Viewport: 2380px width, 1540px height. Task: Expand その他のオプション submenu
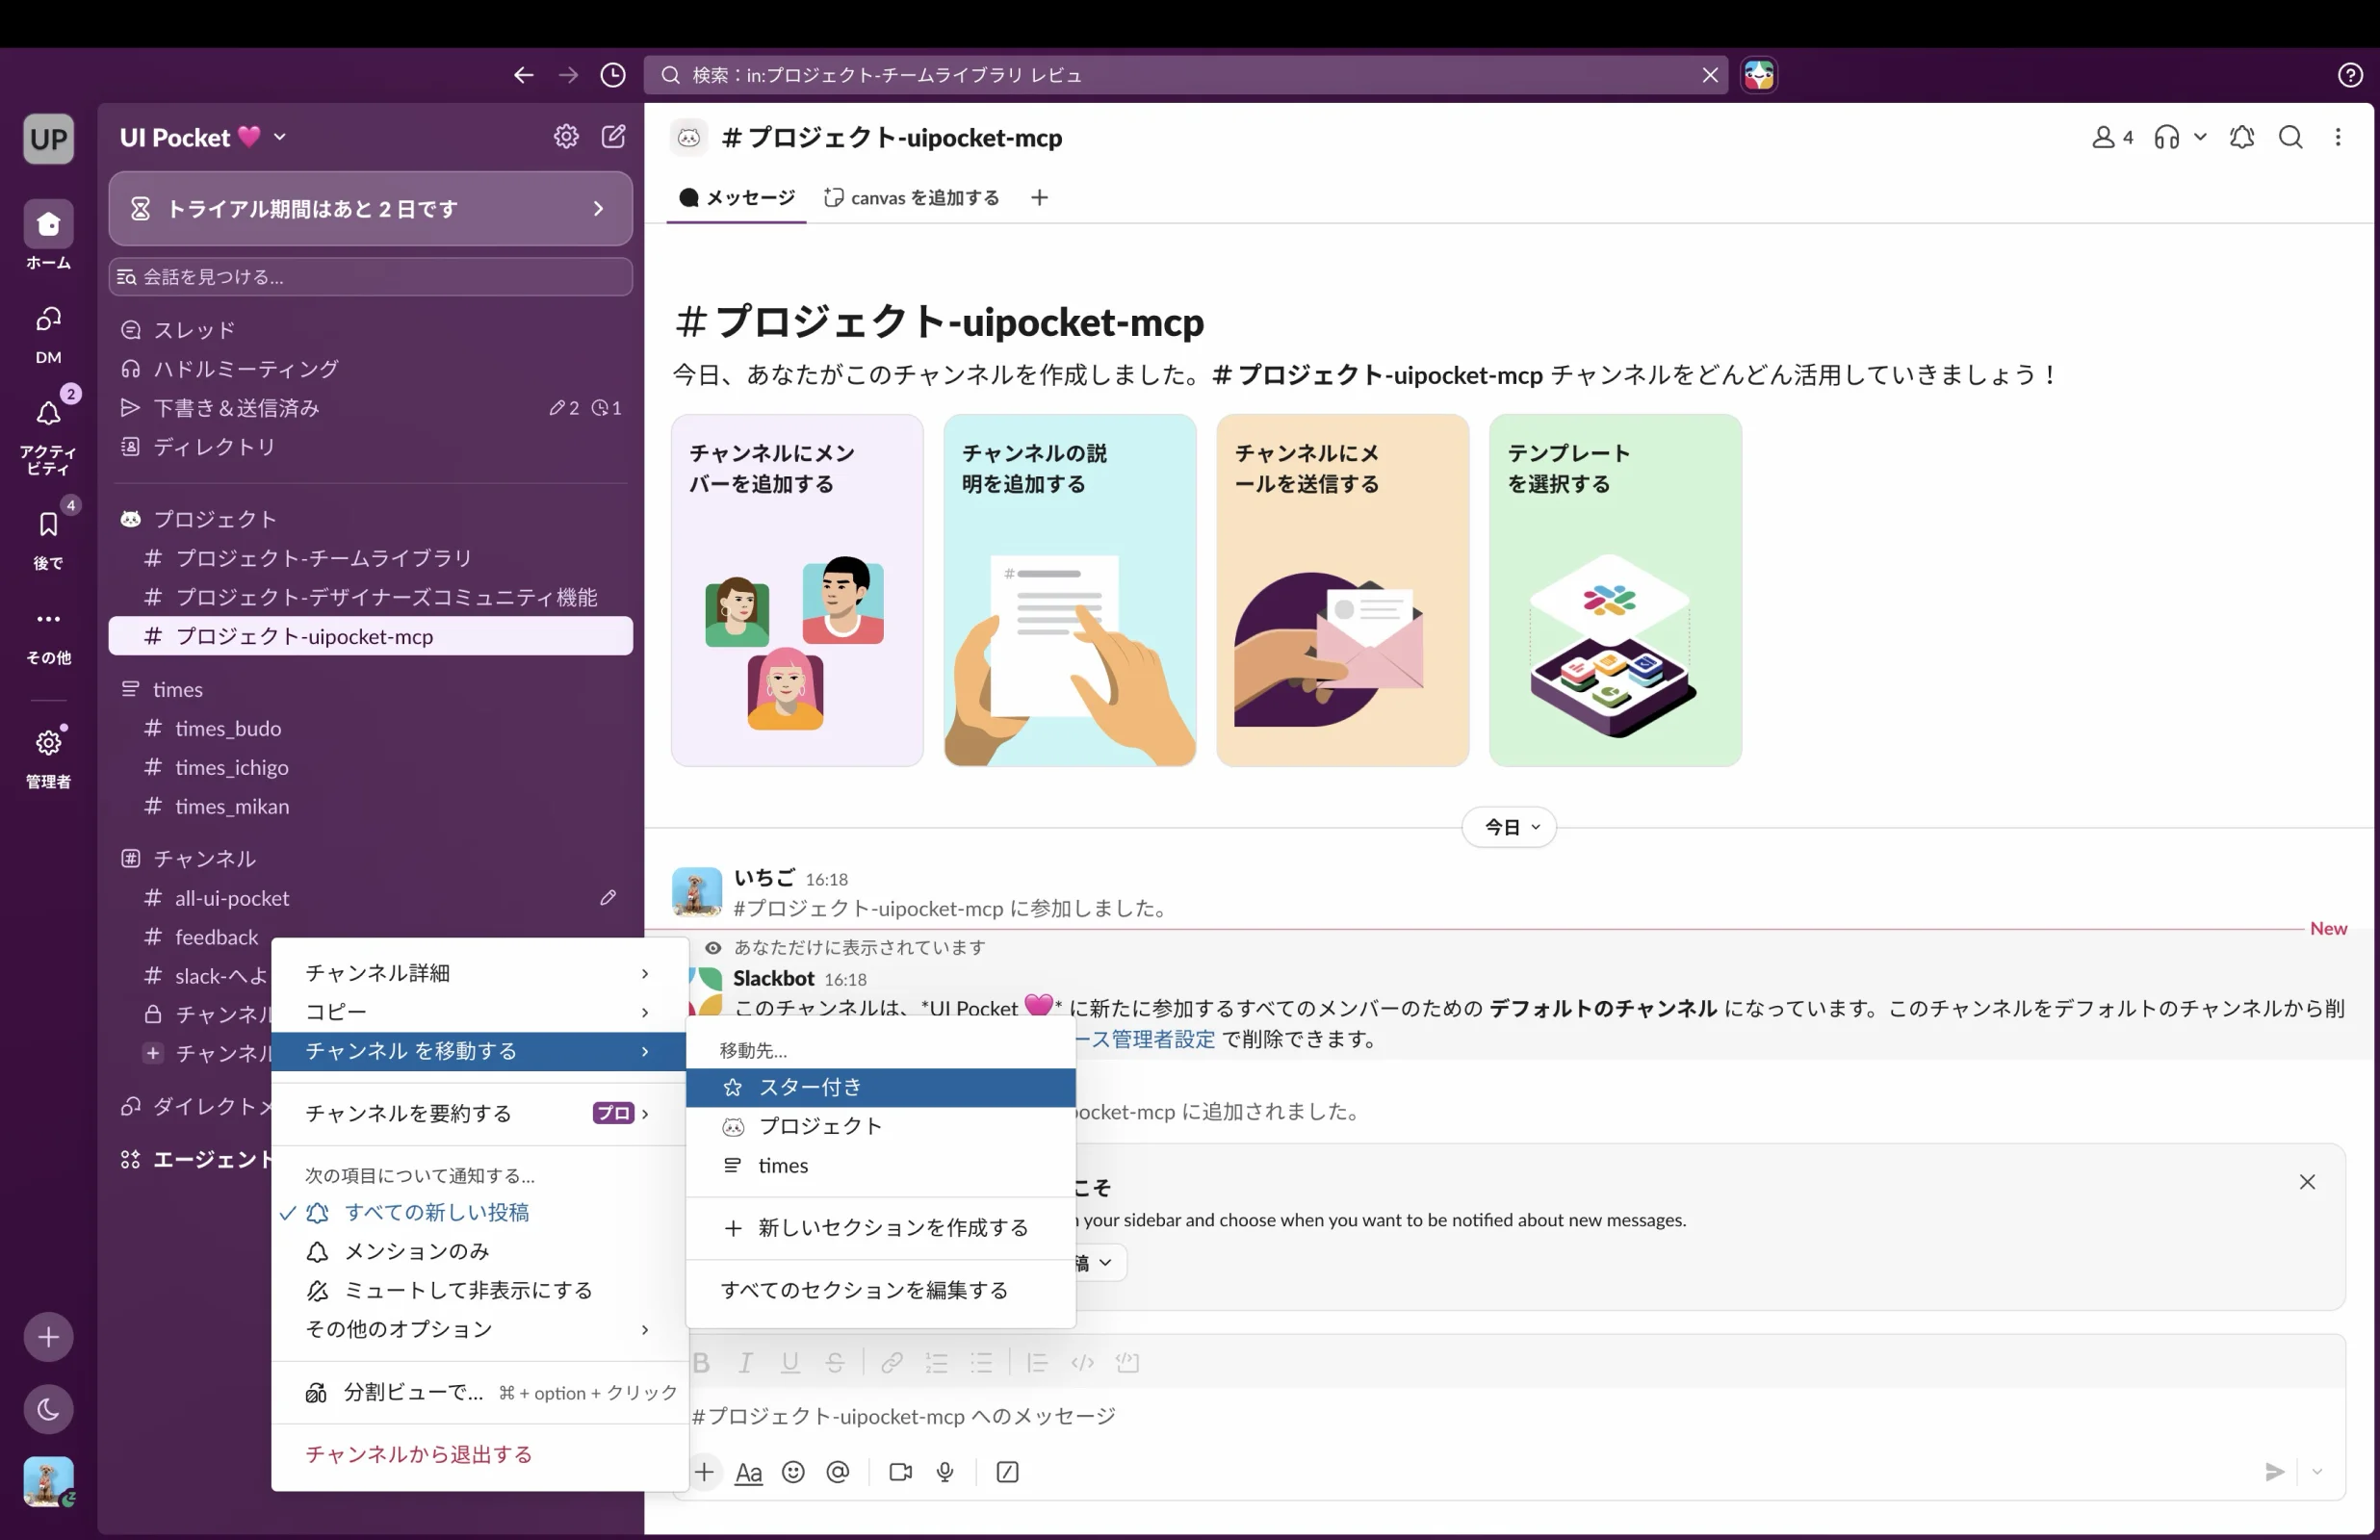[480, 1329]
